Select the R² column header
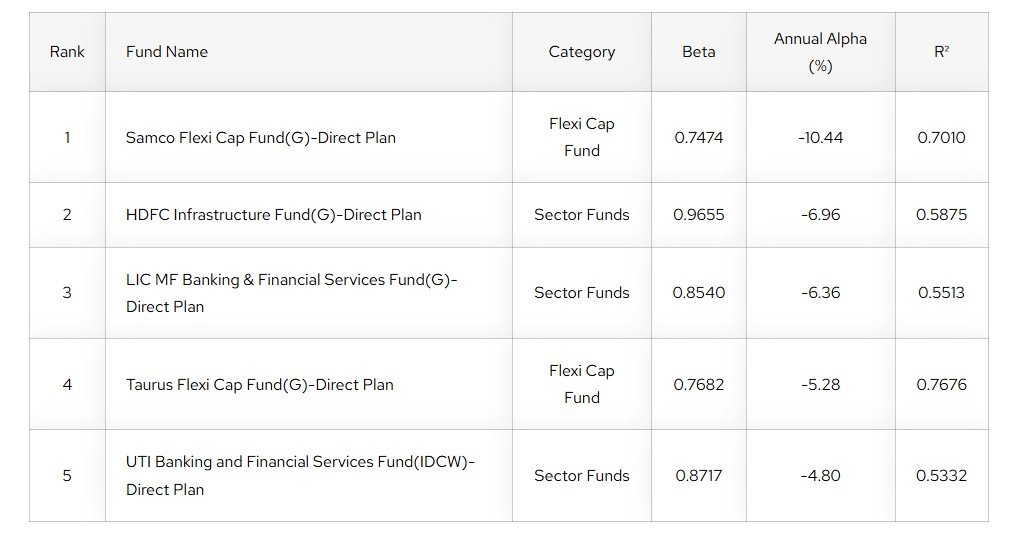 point(941,52)
